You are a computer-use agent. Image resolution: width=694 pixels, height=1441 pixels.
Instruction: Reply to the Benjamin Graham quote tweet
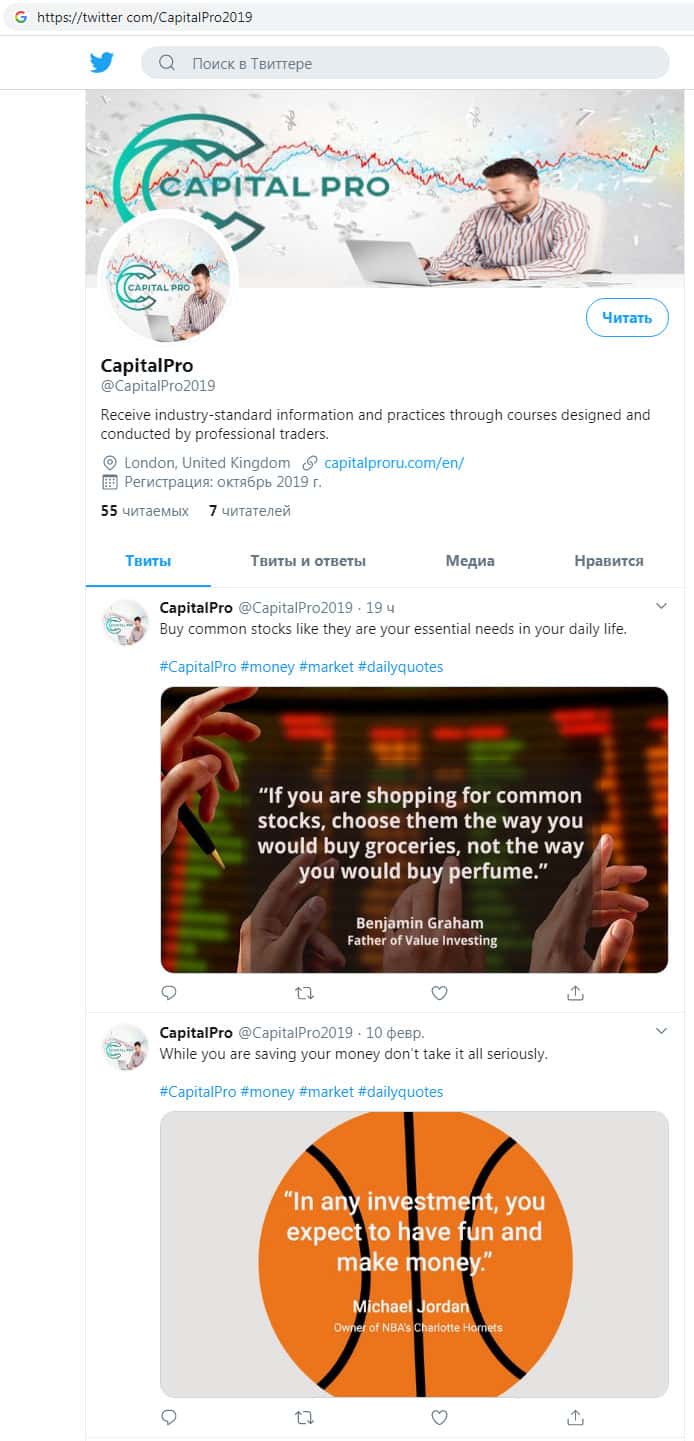point(169,993)
